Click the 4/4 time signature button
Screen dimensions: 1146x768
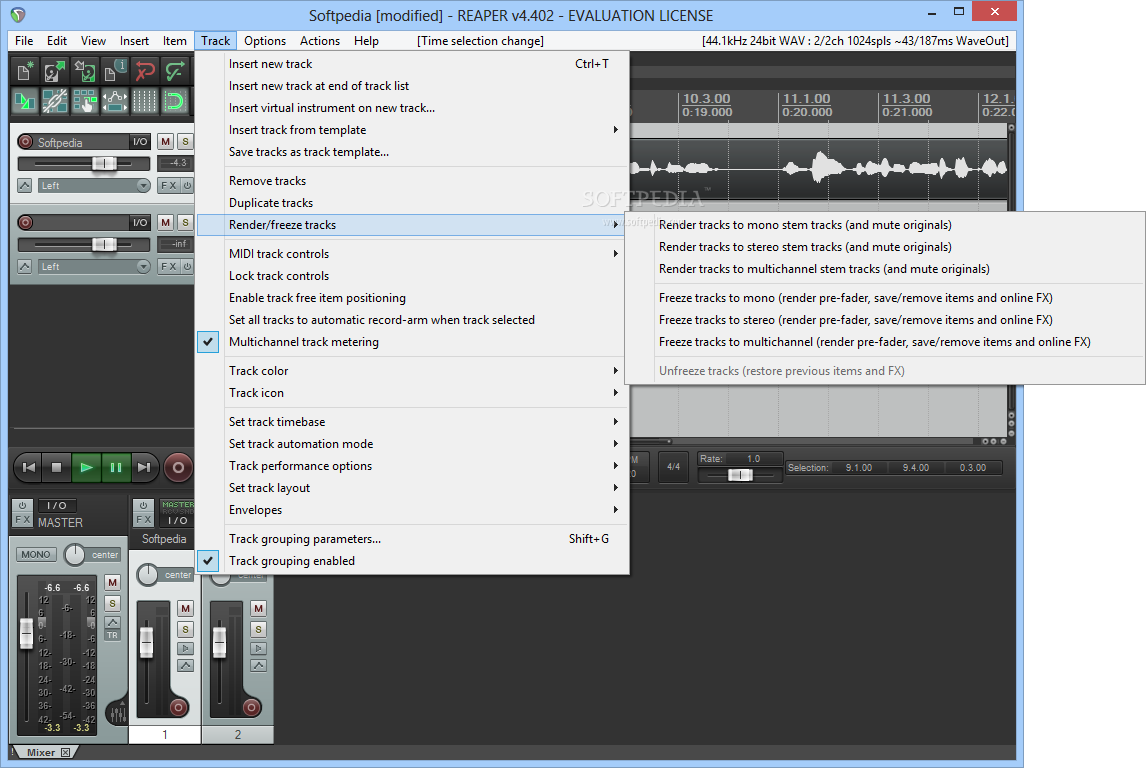(674, 467)
